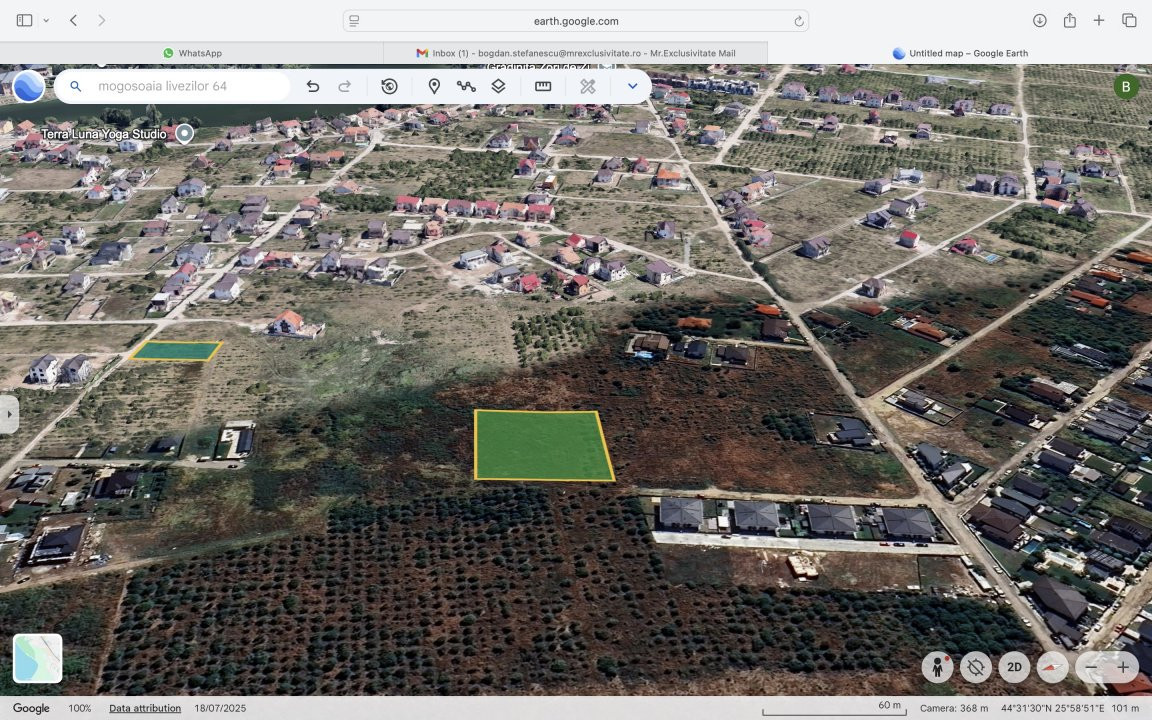Switch to the WhatsApp tab
This screenshot has height=720, width=1152.
[192, 53]
